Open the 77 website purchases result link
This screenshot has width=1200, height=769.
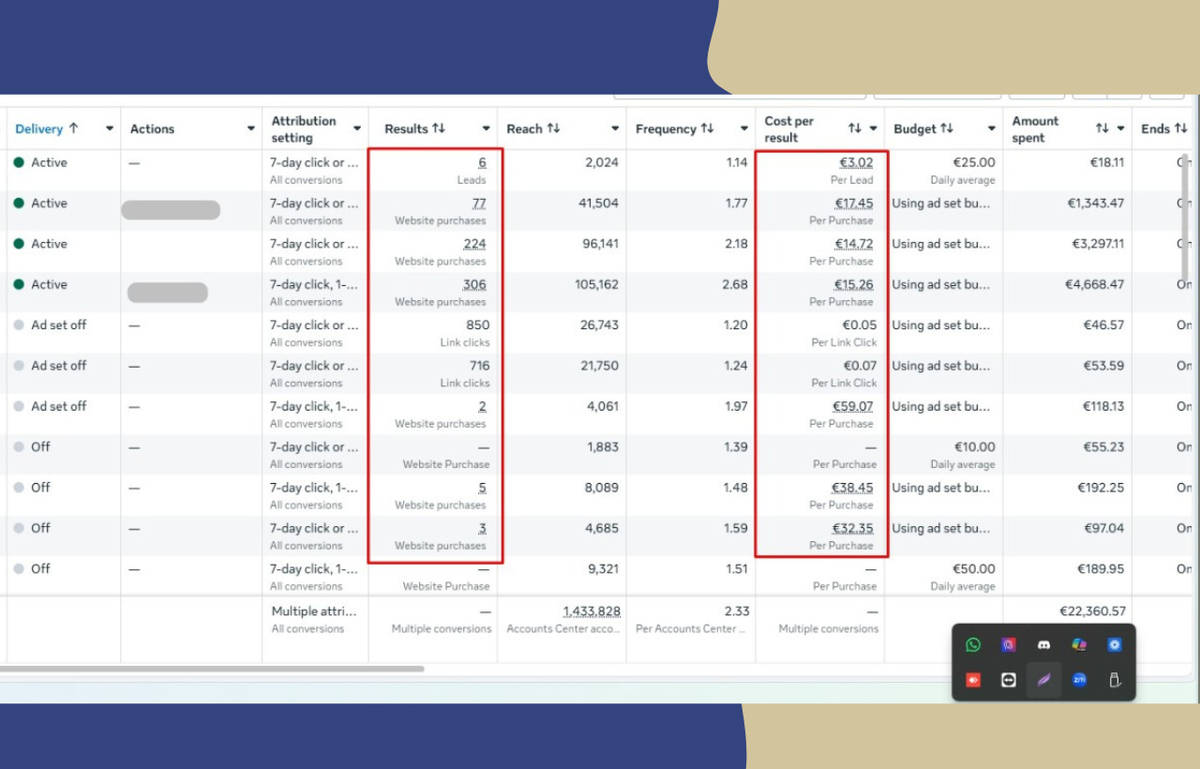pyautogui.click(x=478, y=203)
